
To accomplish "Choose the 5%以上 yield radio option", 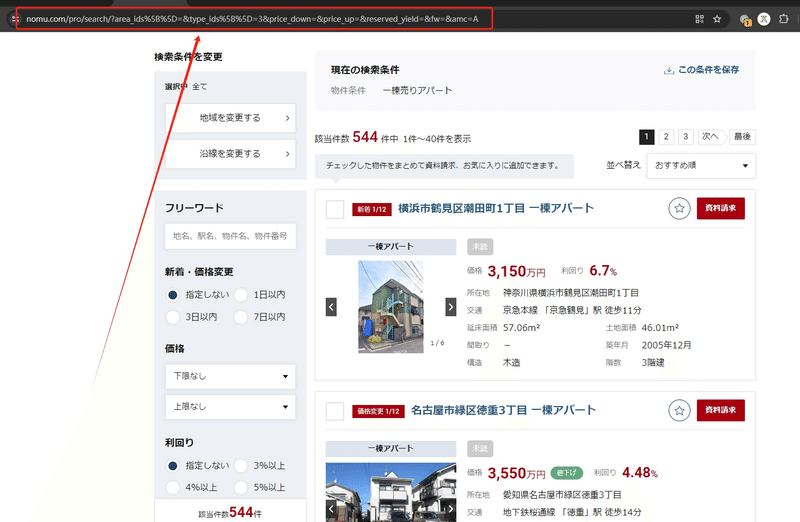I will [x=241, y=487].
